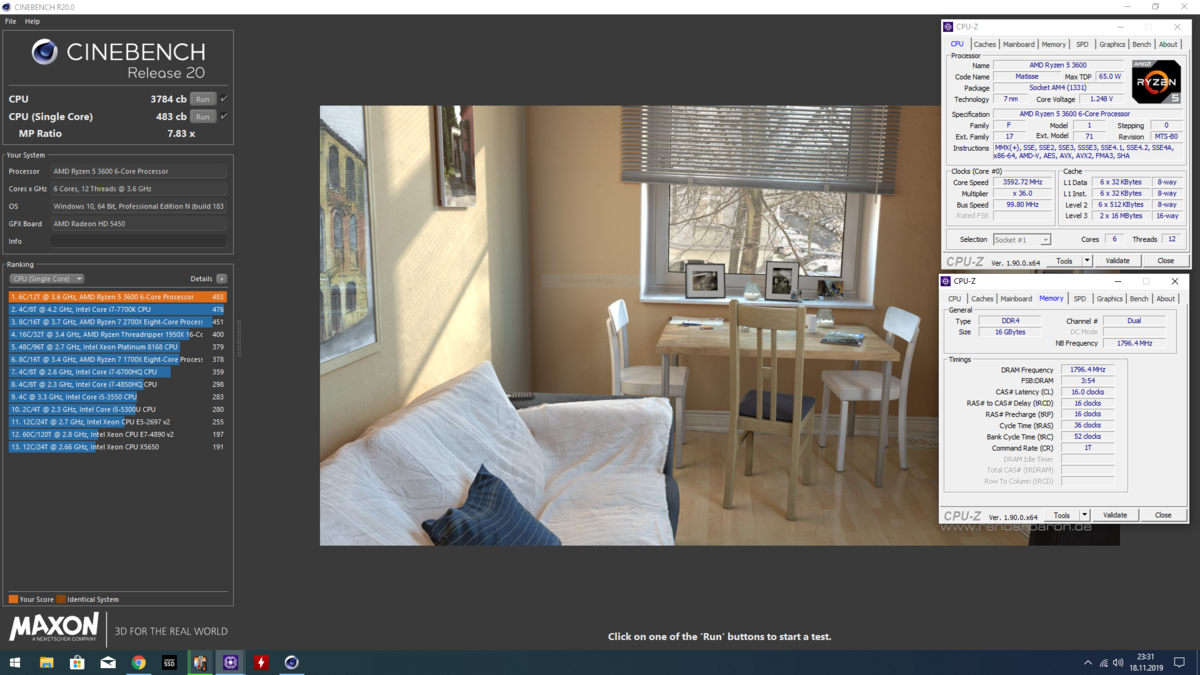Expand the ranking Details arrow

222,279
